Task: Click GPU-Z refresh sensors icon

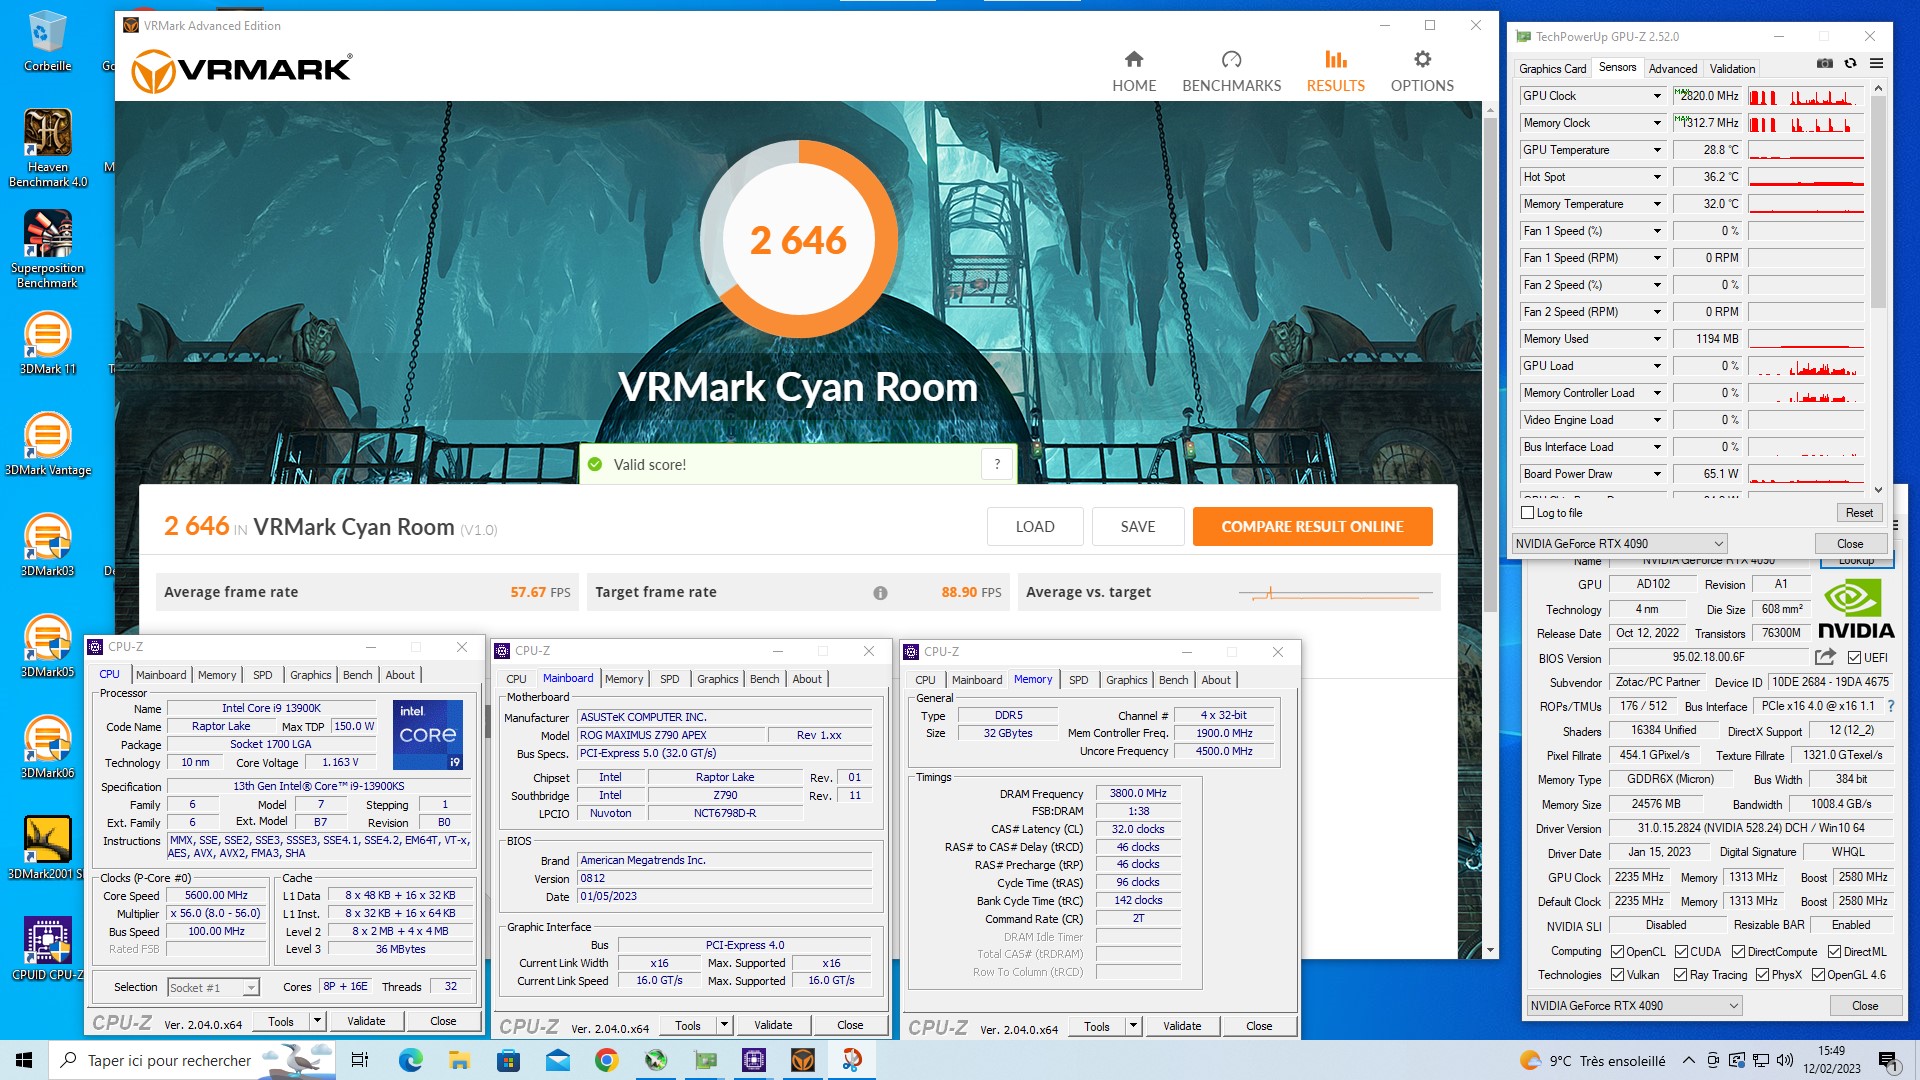Action: 1850,64
